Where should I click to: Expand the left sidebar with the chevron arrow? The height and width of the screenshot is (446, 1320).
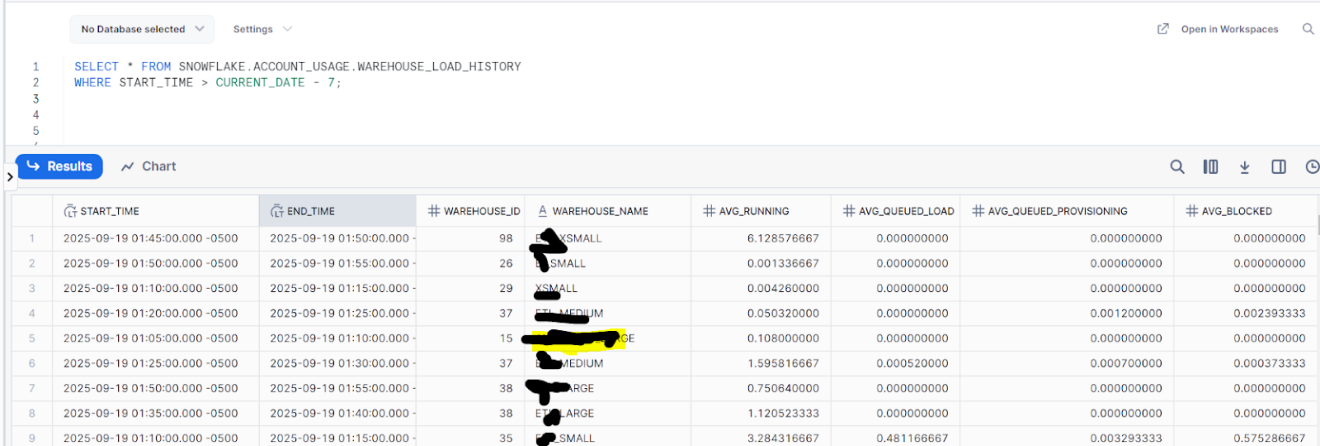[10, 177]
